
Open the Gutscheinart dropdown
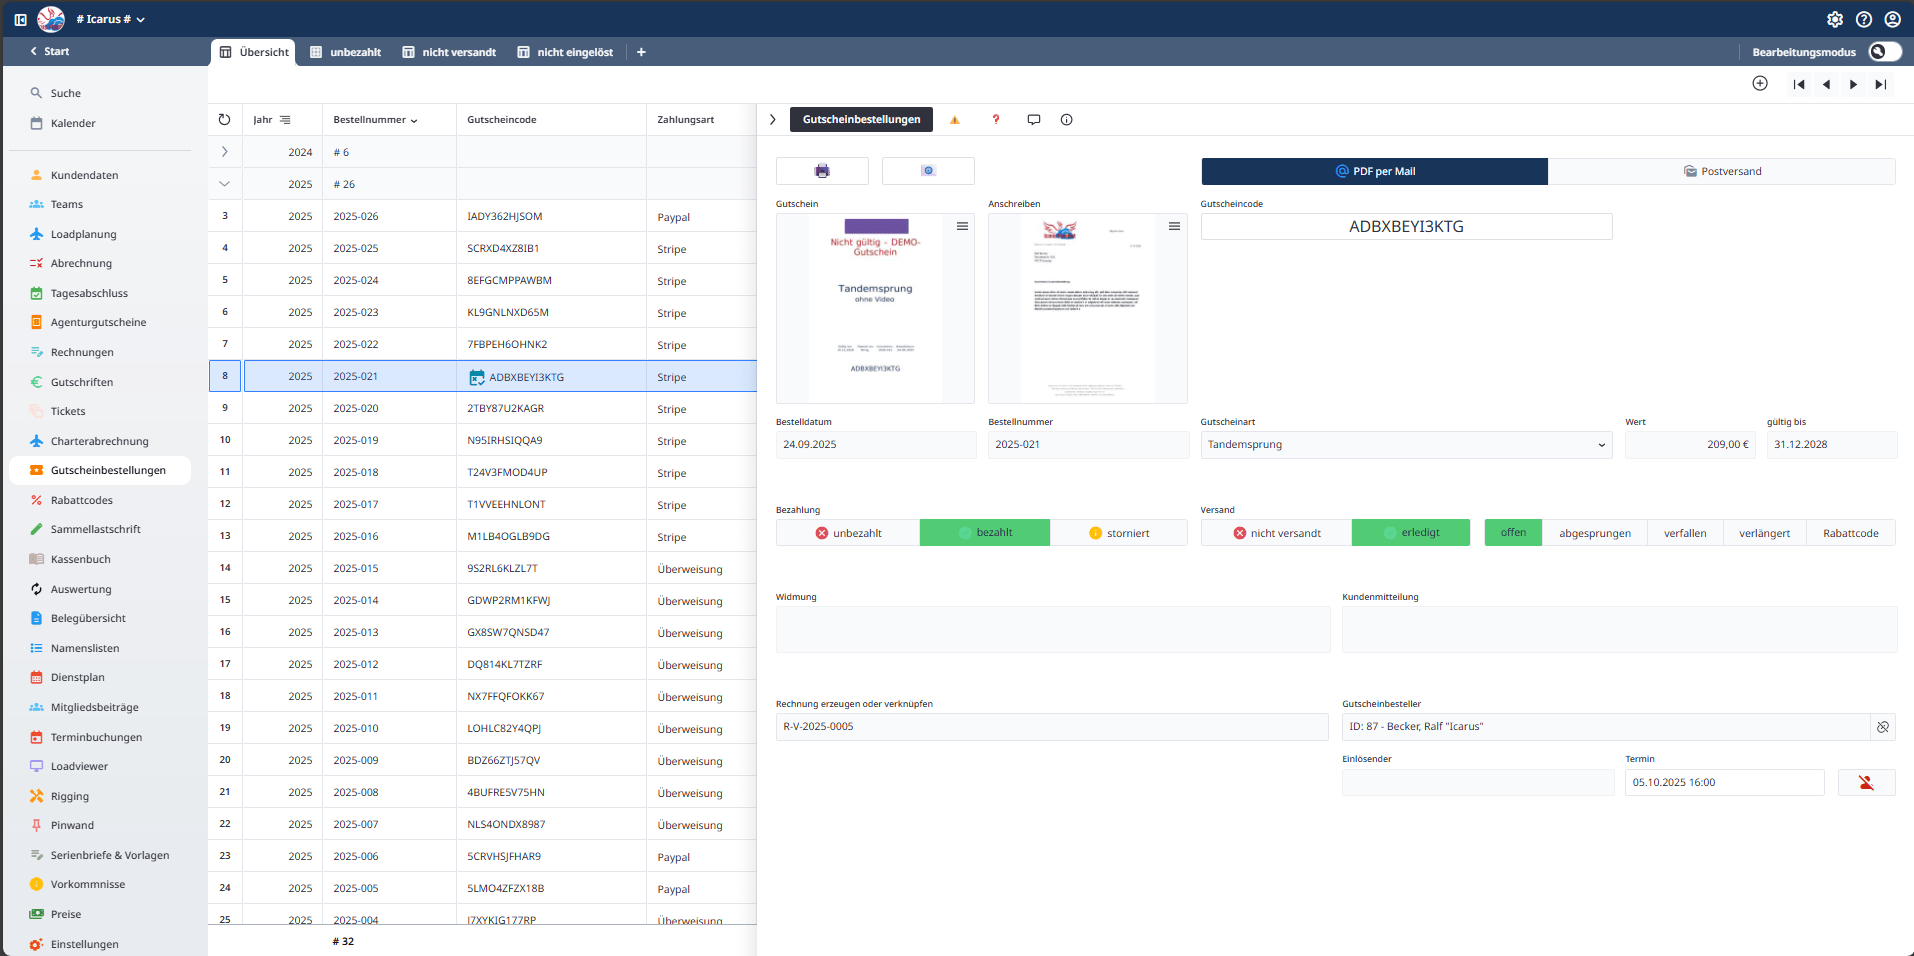coord(1405,445)
